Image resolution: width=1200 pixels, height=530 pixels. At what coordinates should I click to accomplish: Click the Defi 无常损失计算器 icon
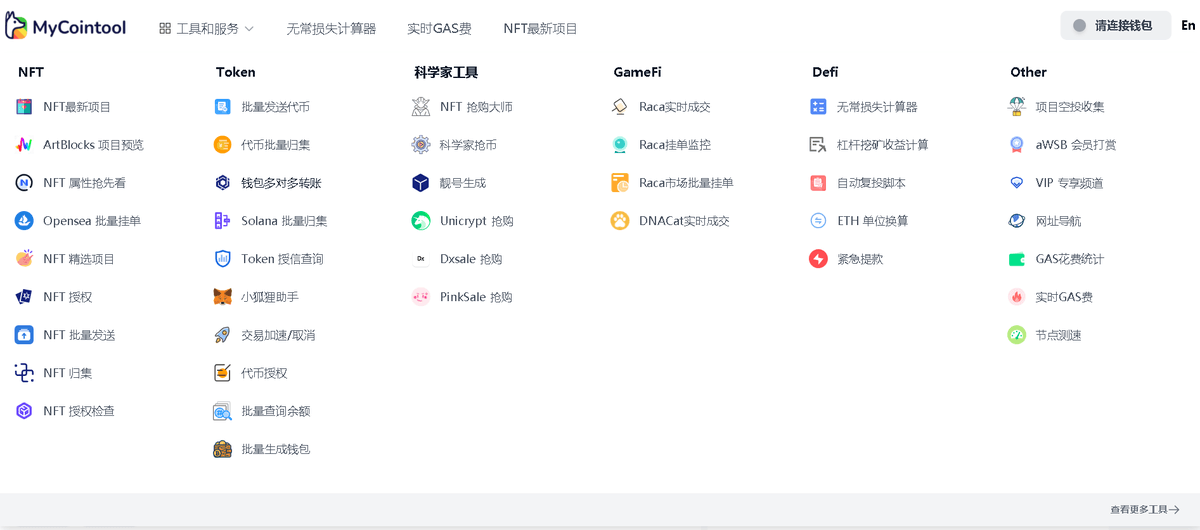coord(818,107)
